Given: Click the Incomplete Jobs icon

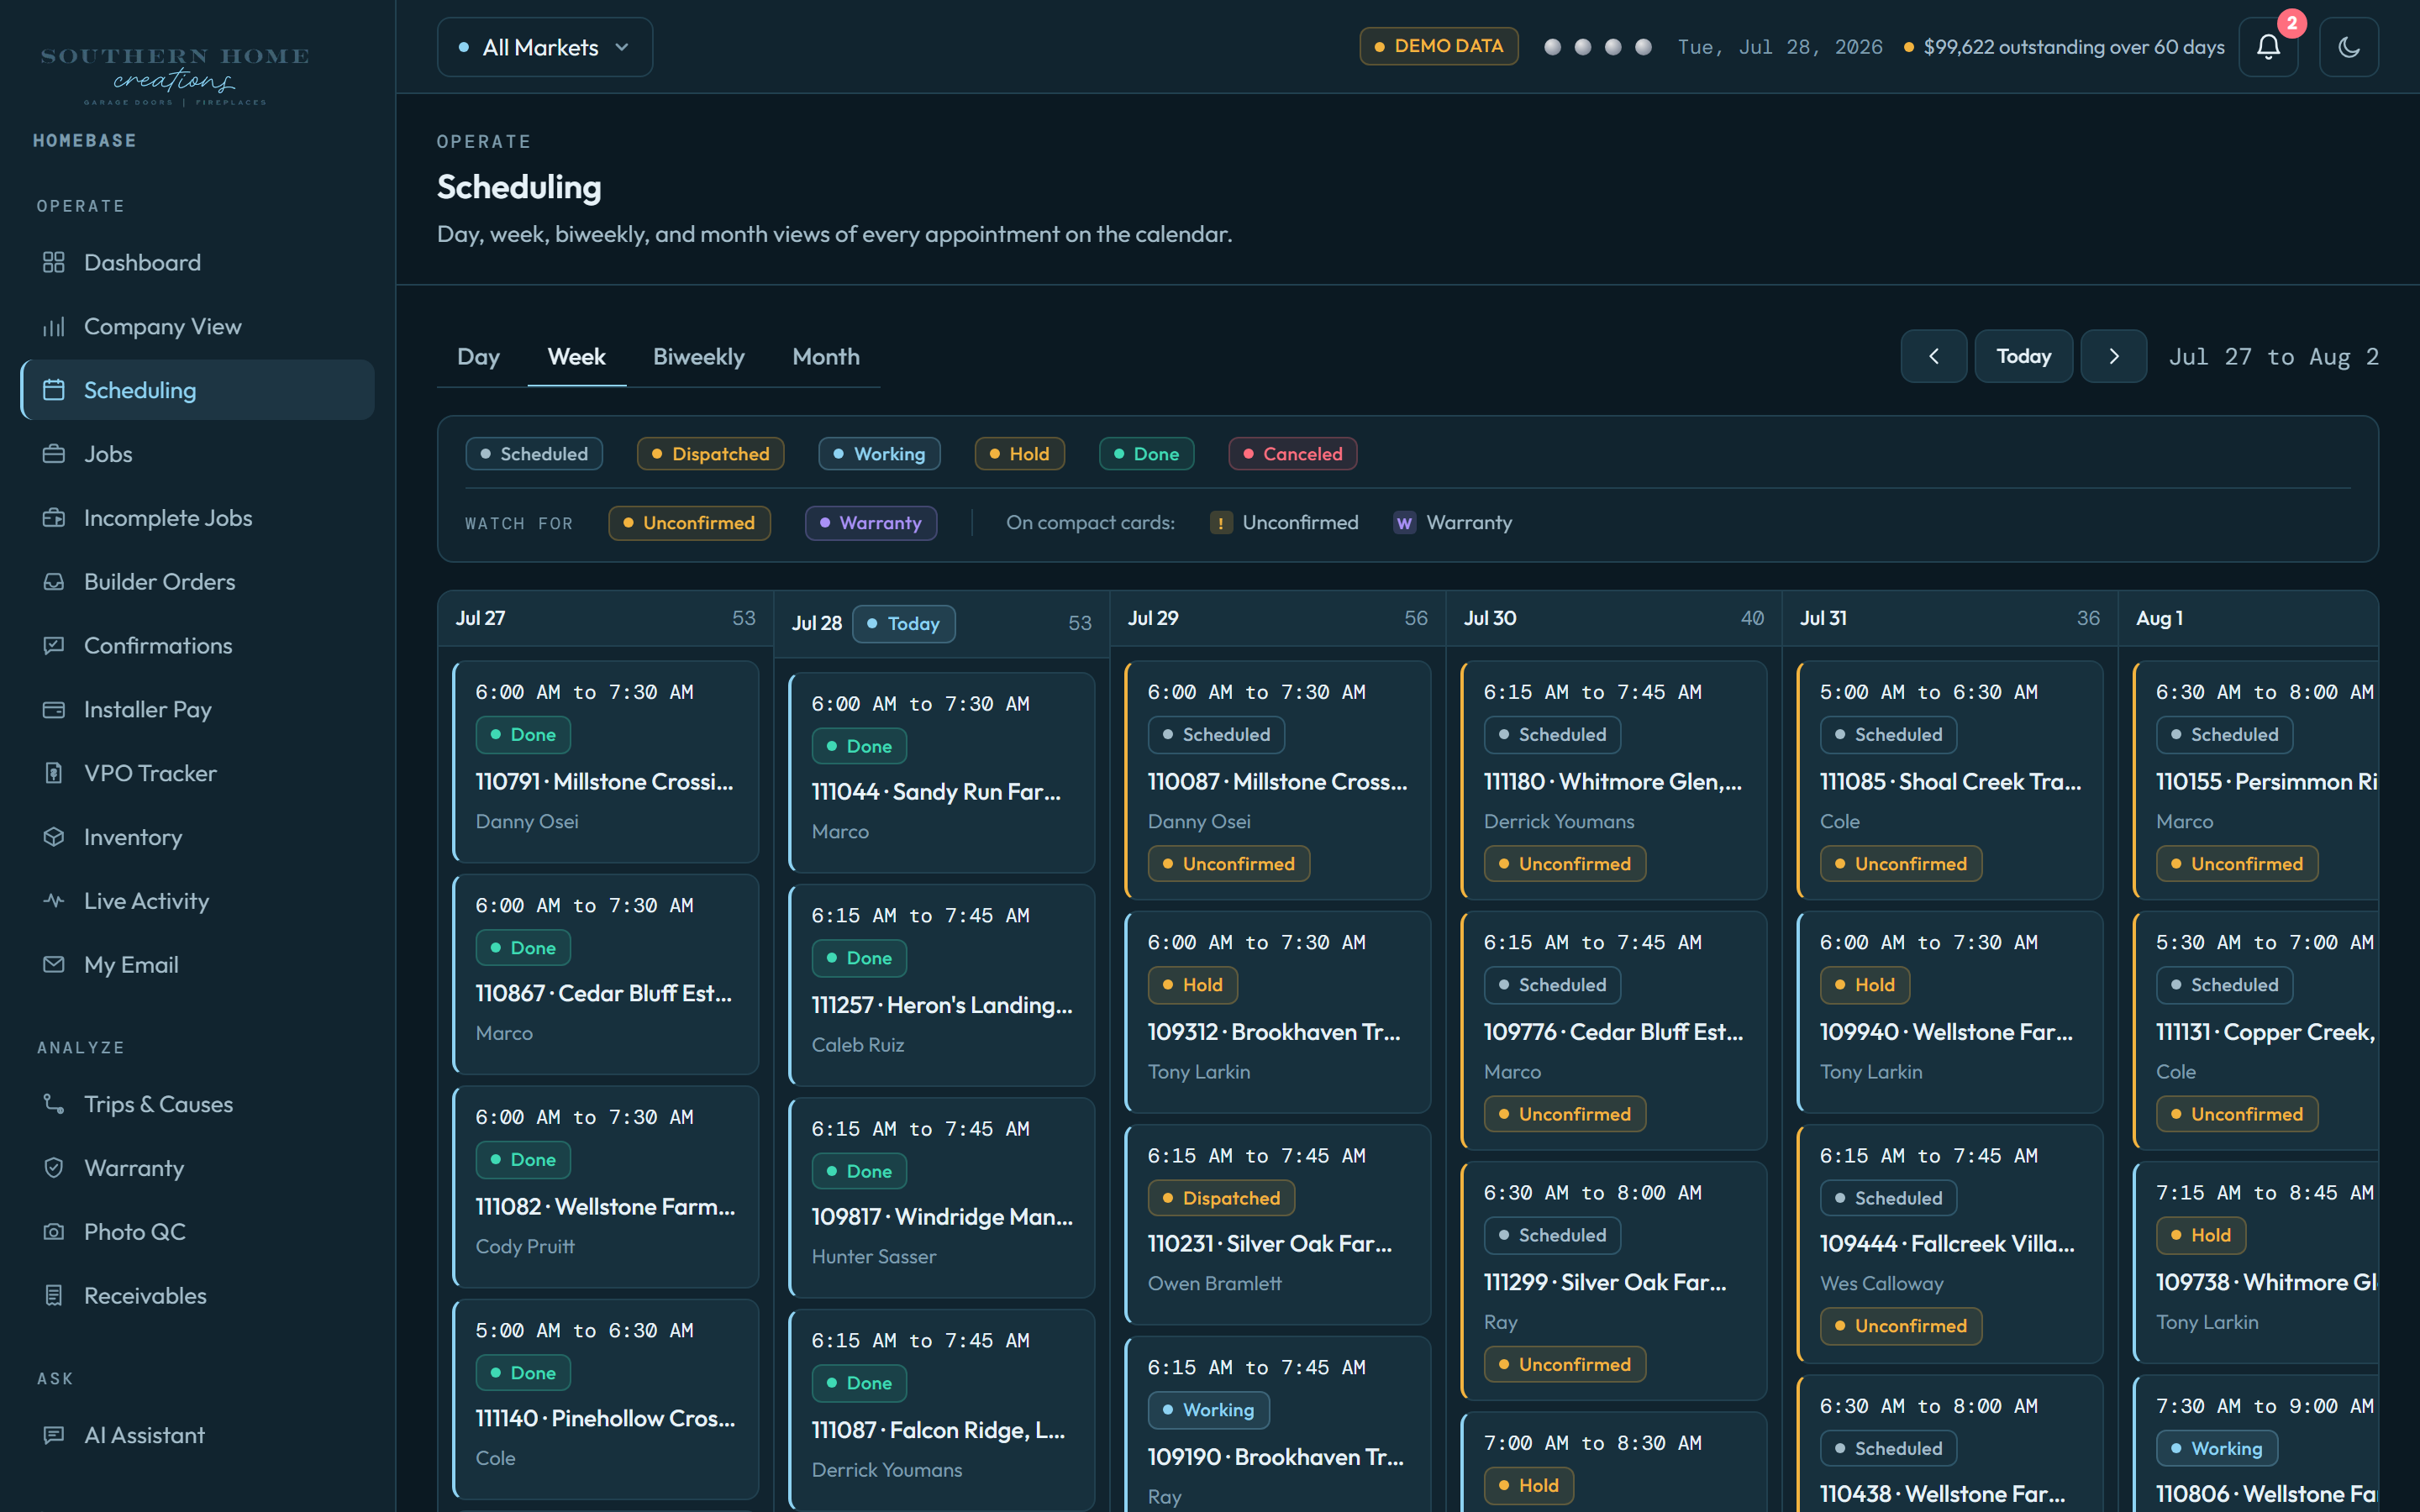Looking at the screenshot, I should (54, 518).
